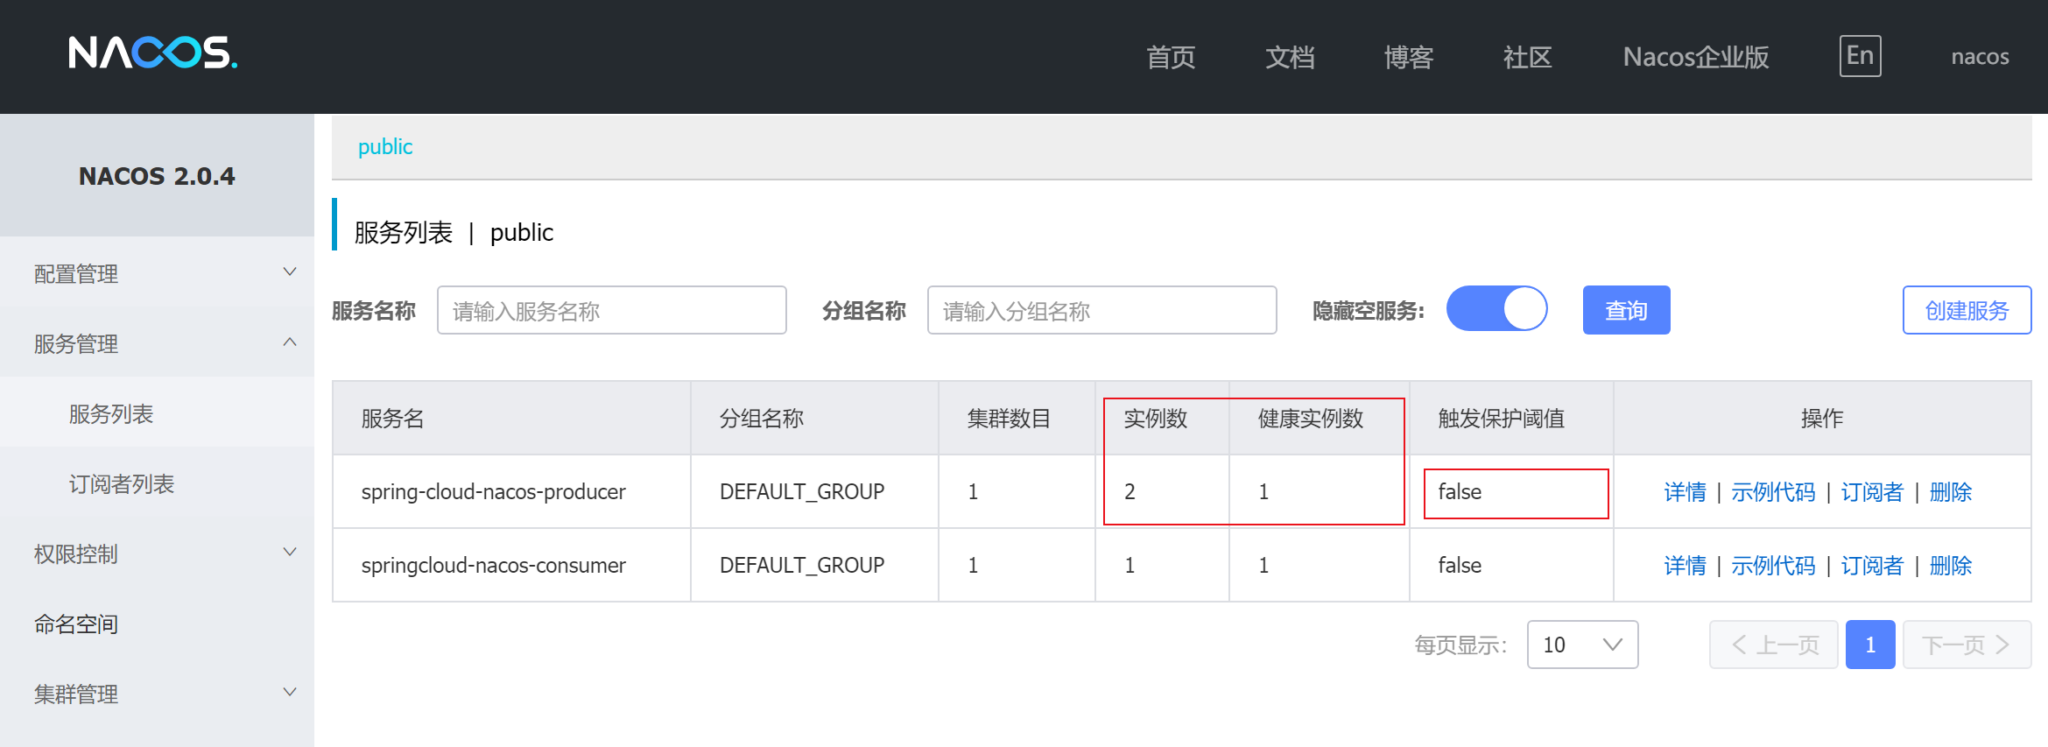
Task: Switch language with the En icon
Action: coord(1860,56)
